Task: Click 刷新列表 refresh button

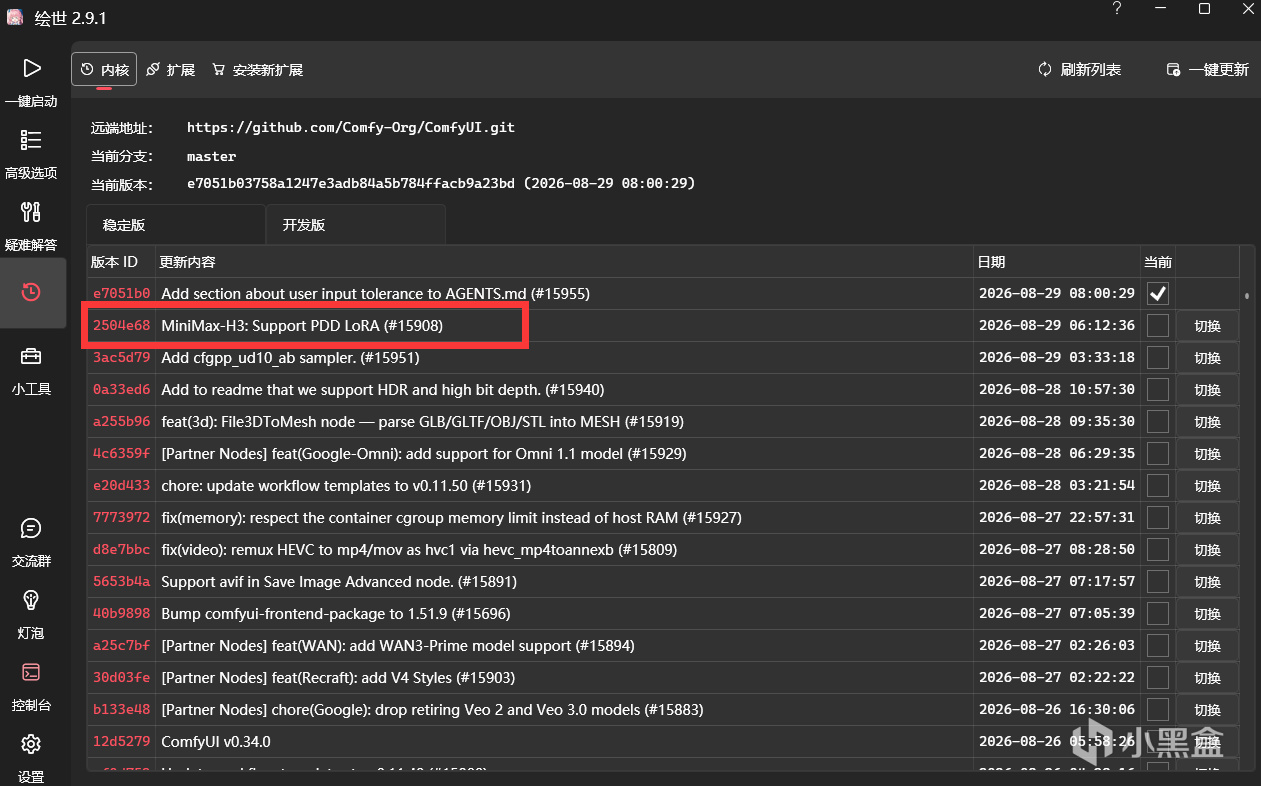Action: tap(1079, 69)
